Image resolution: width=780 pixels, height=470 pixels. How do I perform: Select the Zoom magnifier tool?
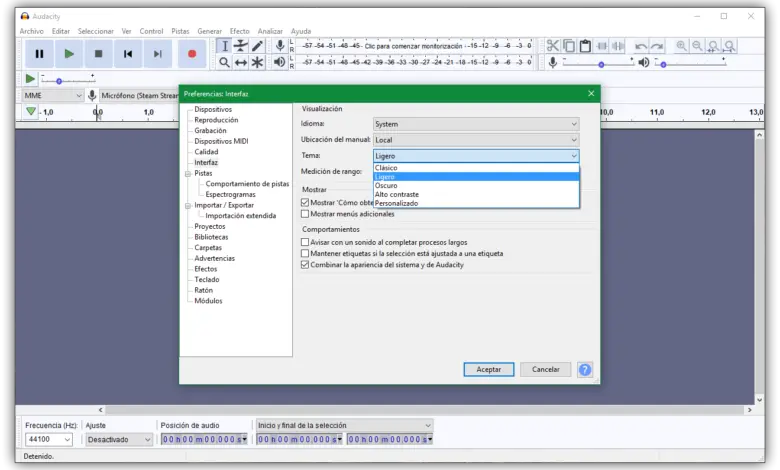[224, 62]
